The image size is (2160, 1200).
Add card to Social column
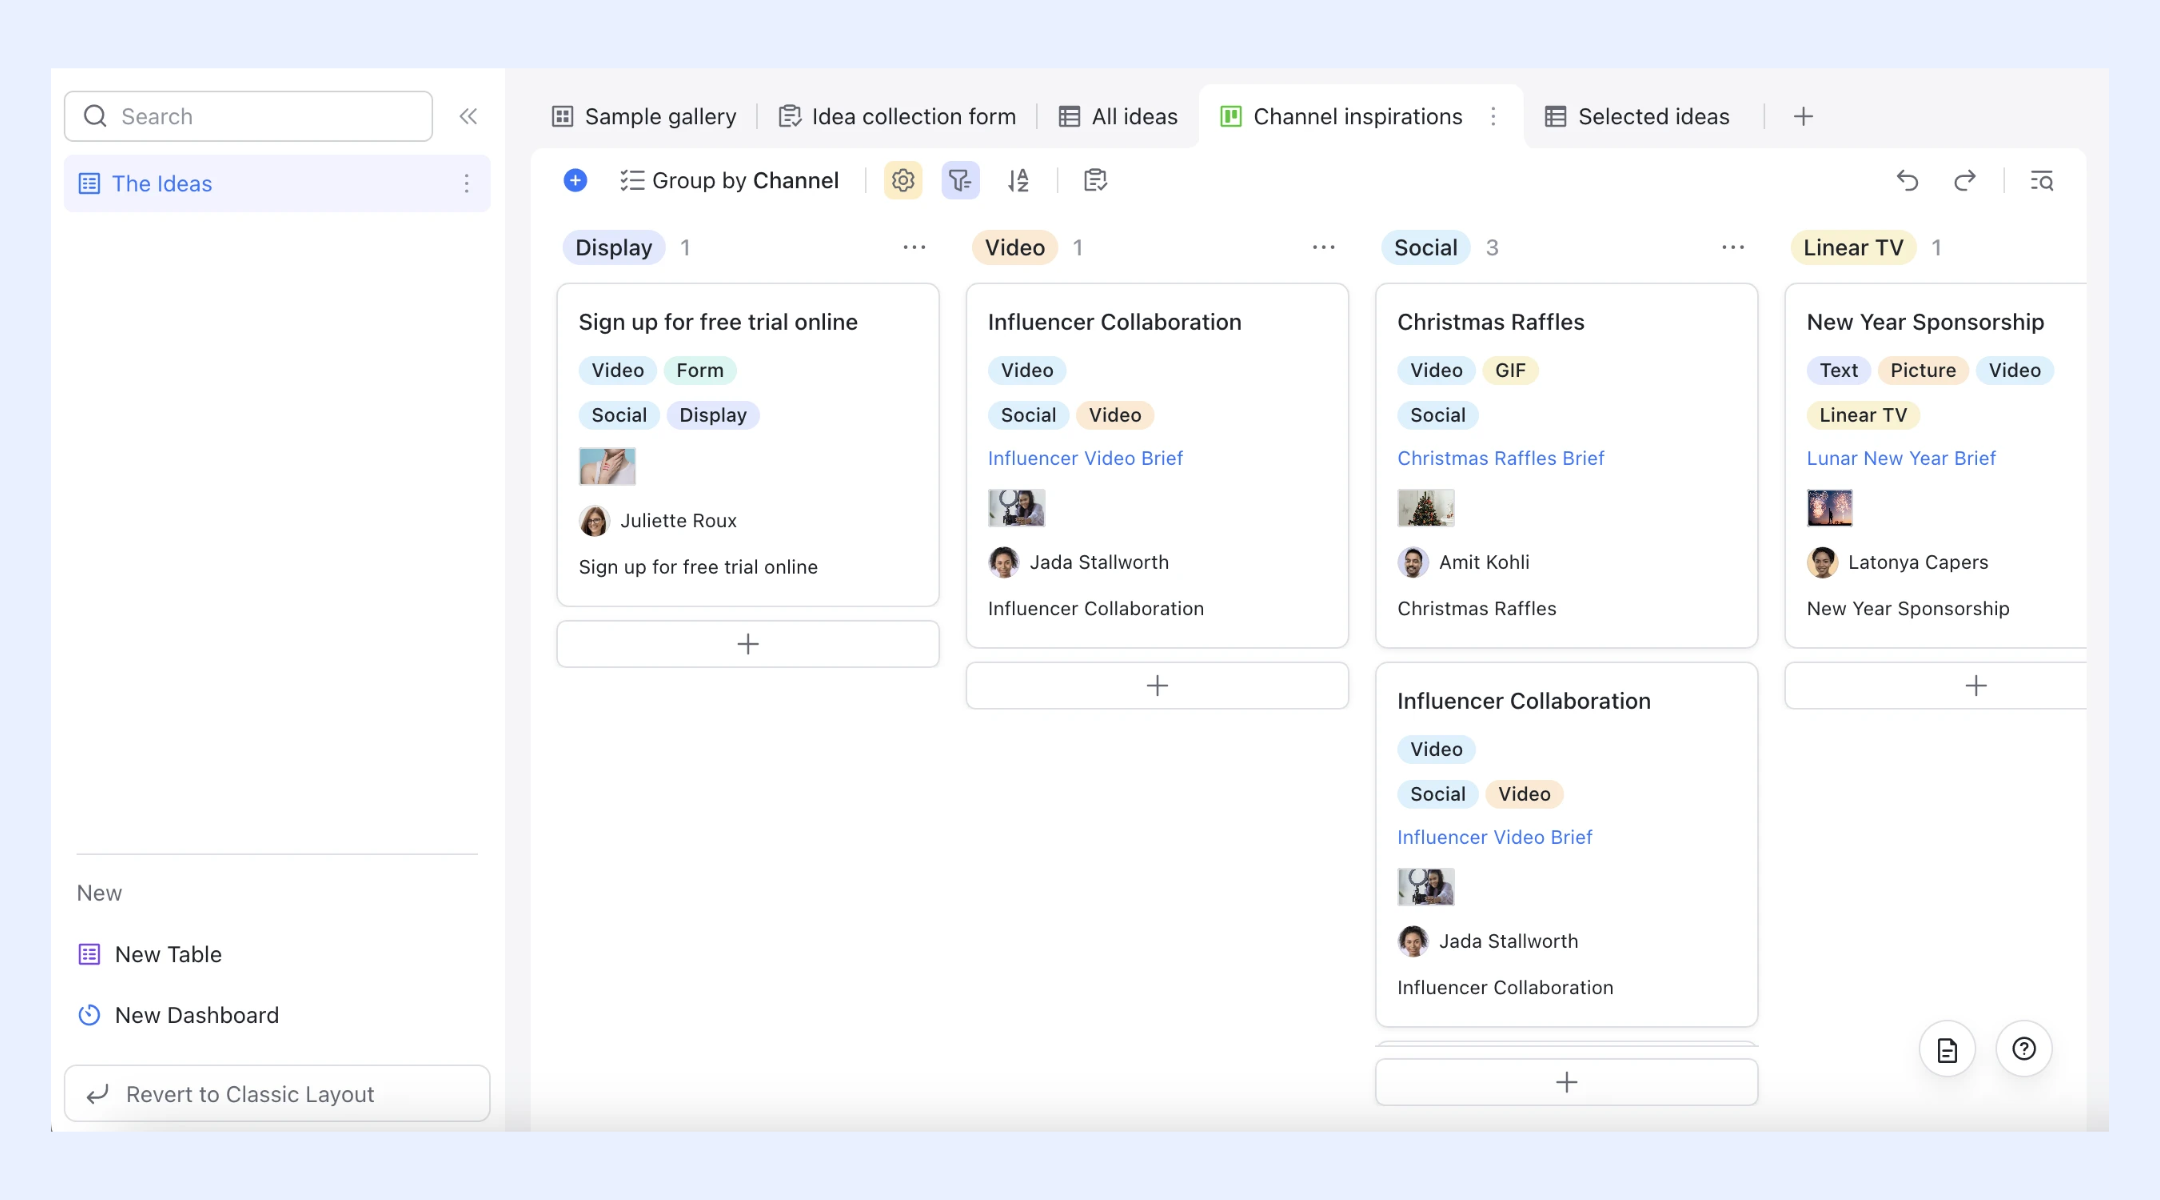point(1566,1082)
